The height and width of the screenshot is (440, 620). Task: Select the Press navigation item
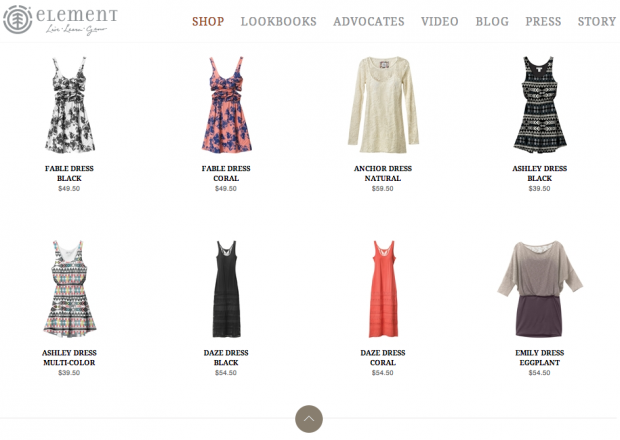tap(543, 21)
